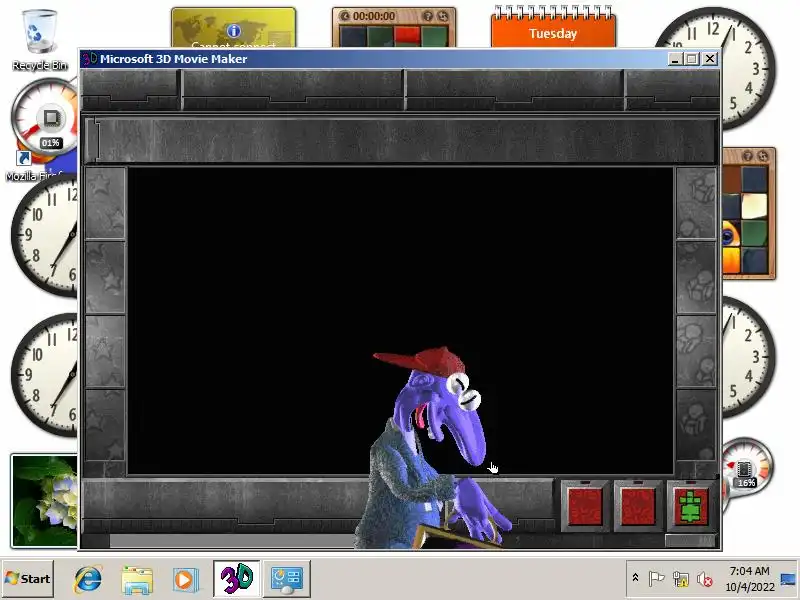
Task: Open the clock showing 7:04 AM
Action: [x=749, y=579]
